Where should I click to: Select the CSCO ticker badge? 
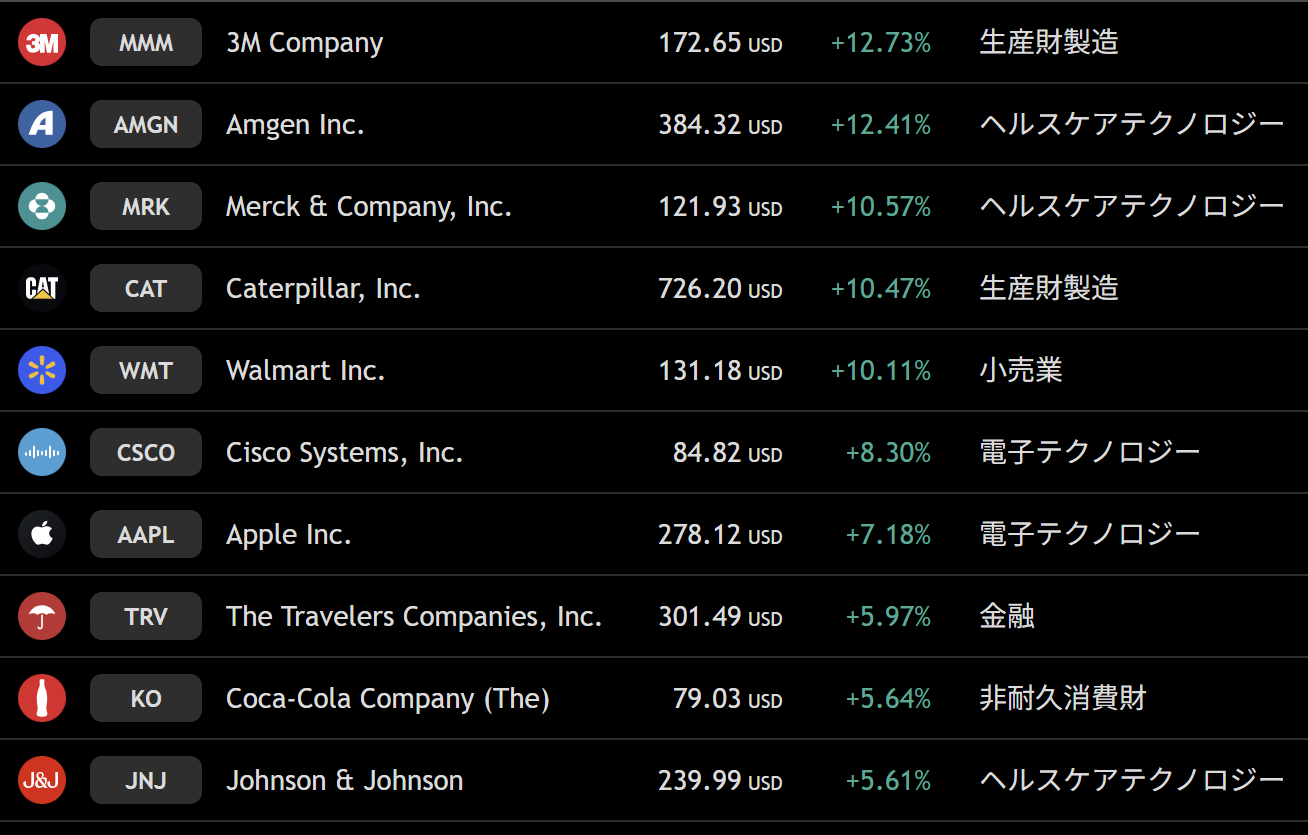(146, 453)
